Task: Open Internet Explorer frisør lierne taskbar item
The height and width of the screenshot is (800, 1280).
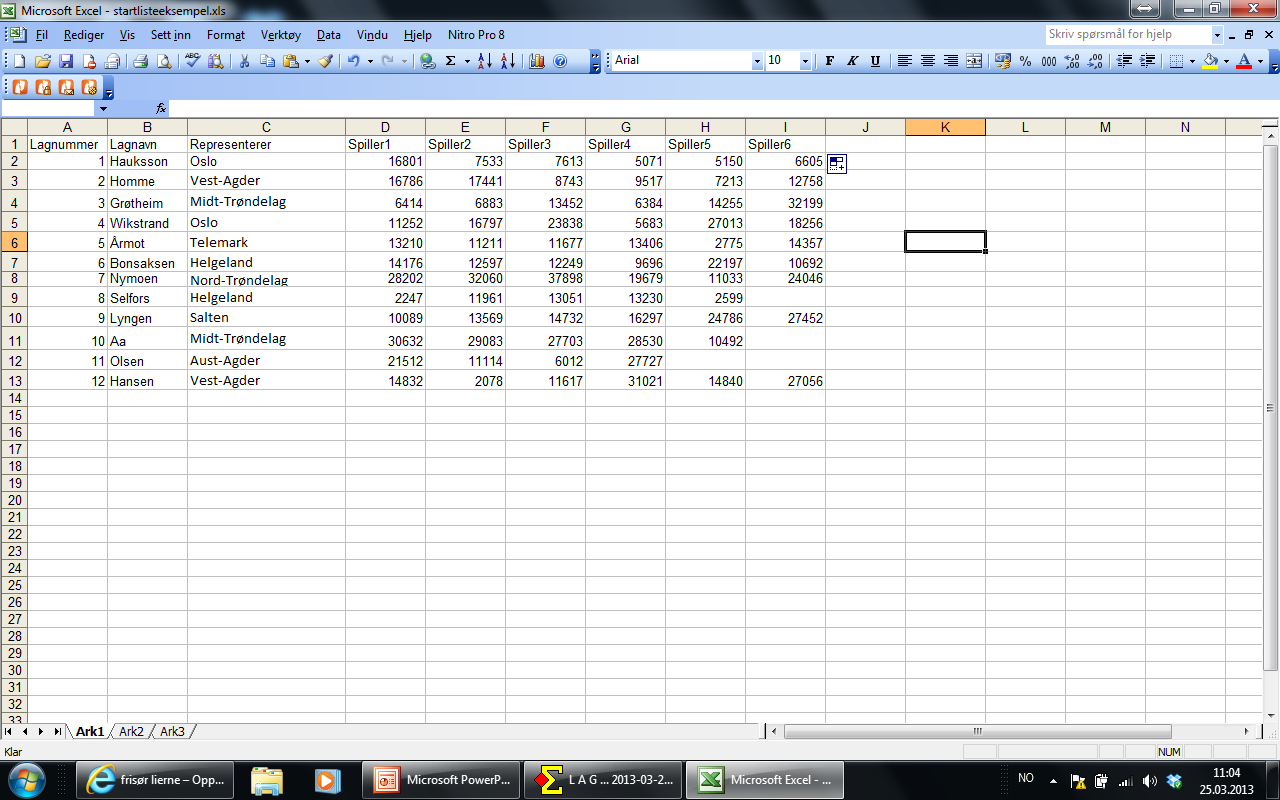Action: pyautogui.click(x=157, y=779)
